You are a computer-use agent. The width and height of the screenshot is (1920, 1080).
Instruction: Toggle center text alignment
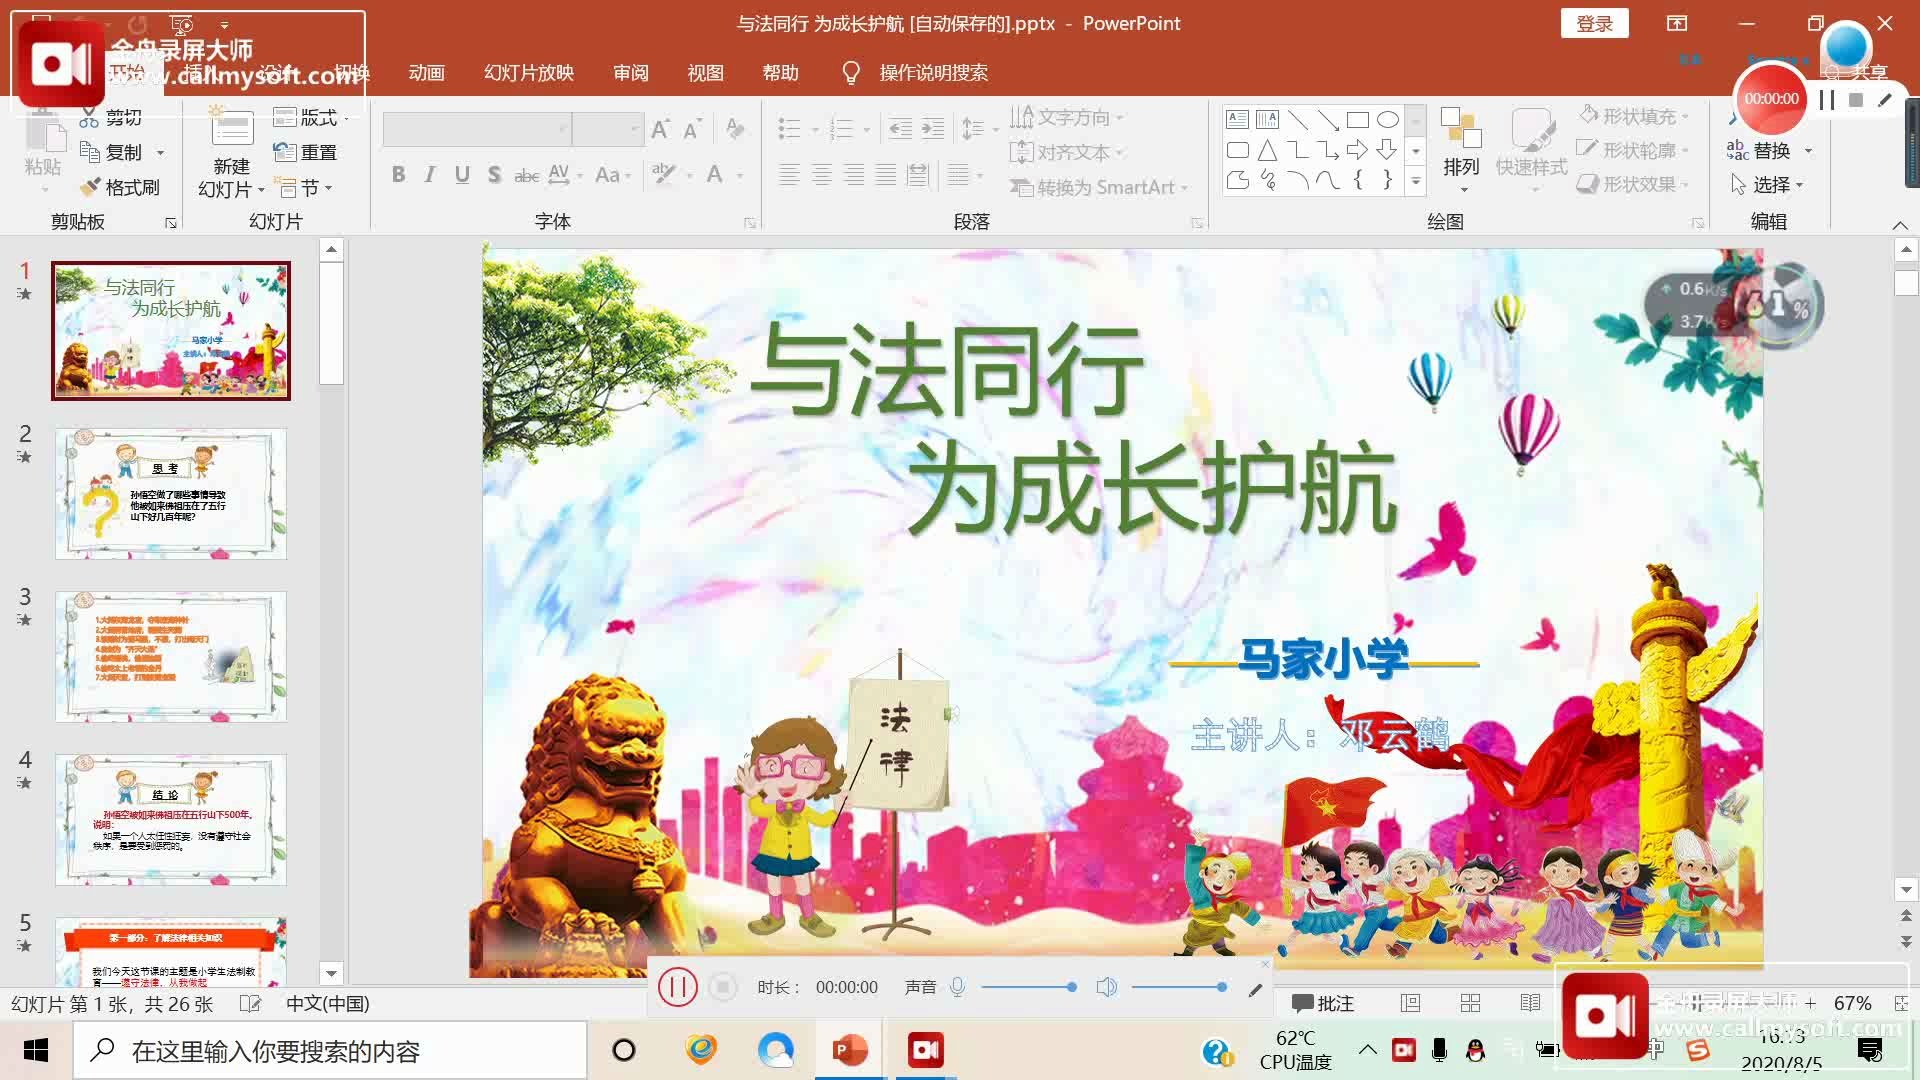tap(822, 175)
